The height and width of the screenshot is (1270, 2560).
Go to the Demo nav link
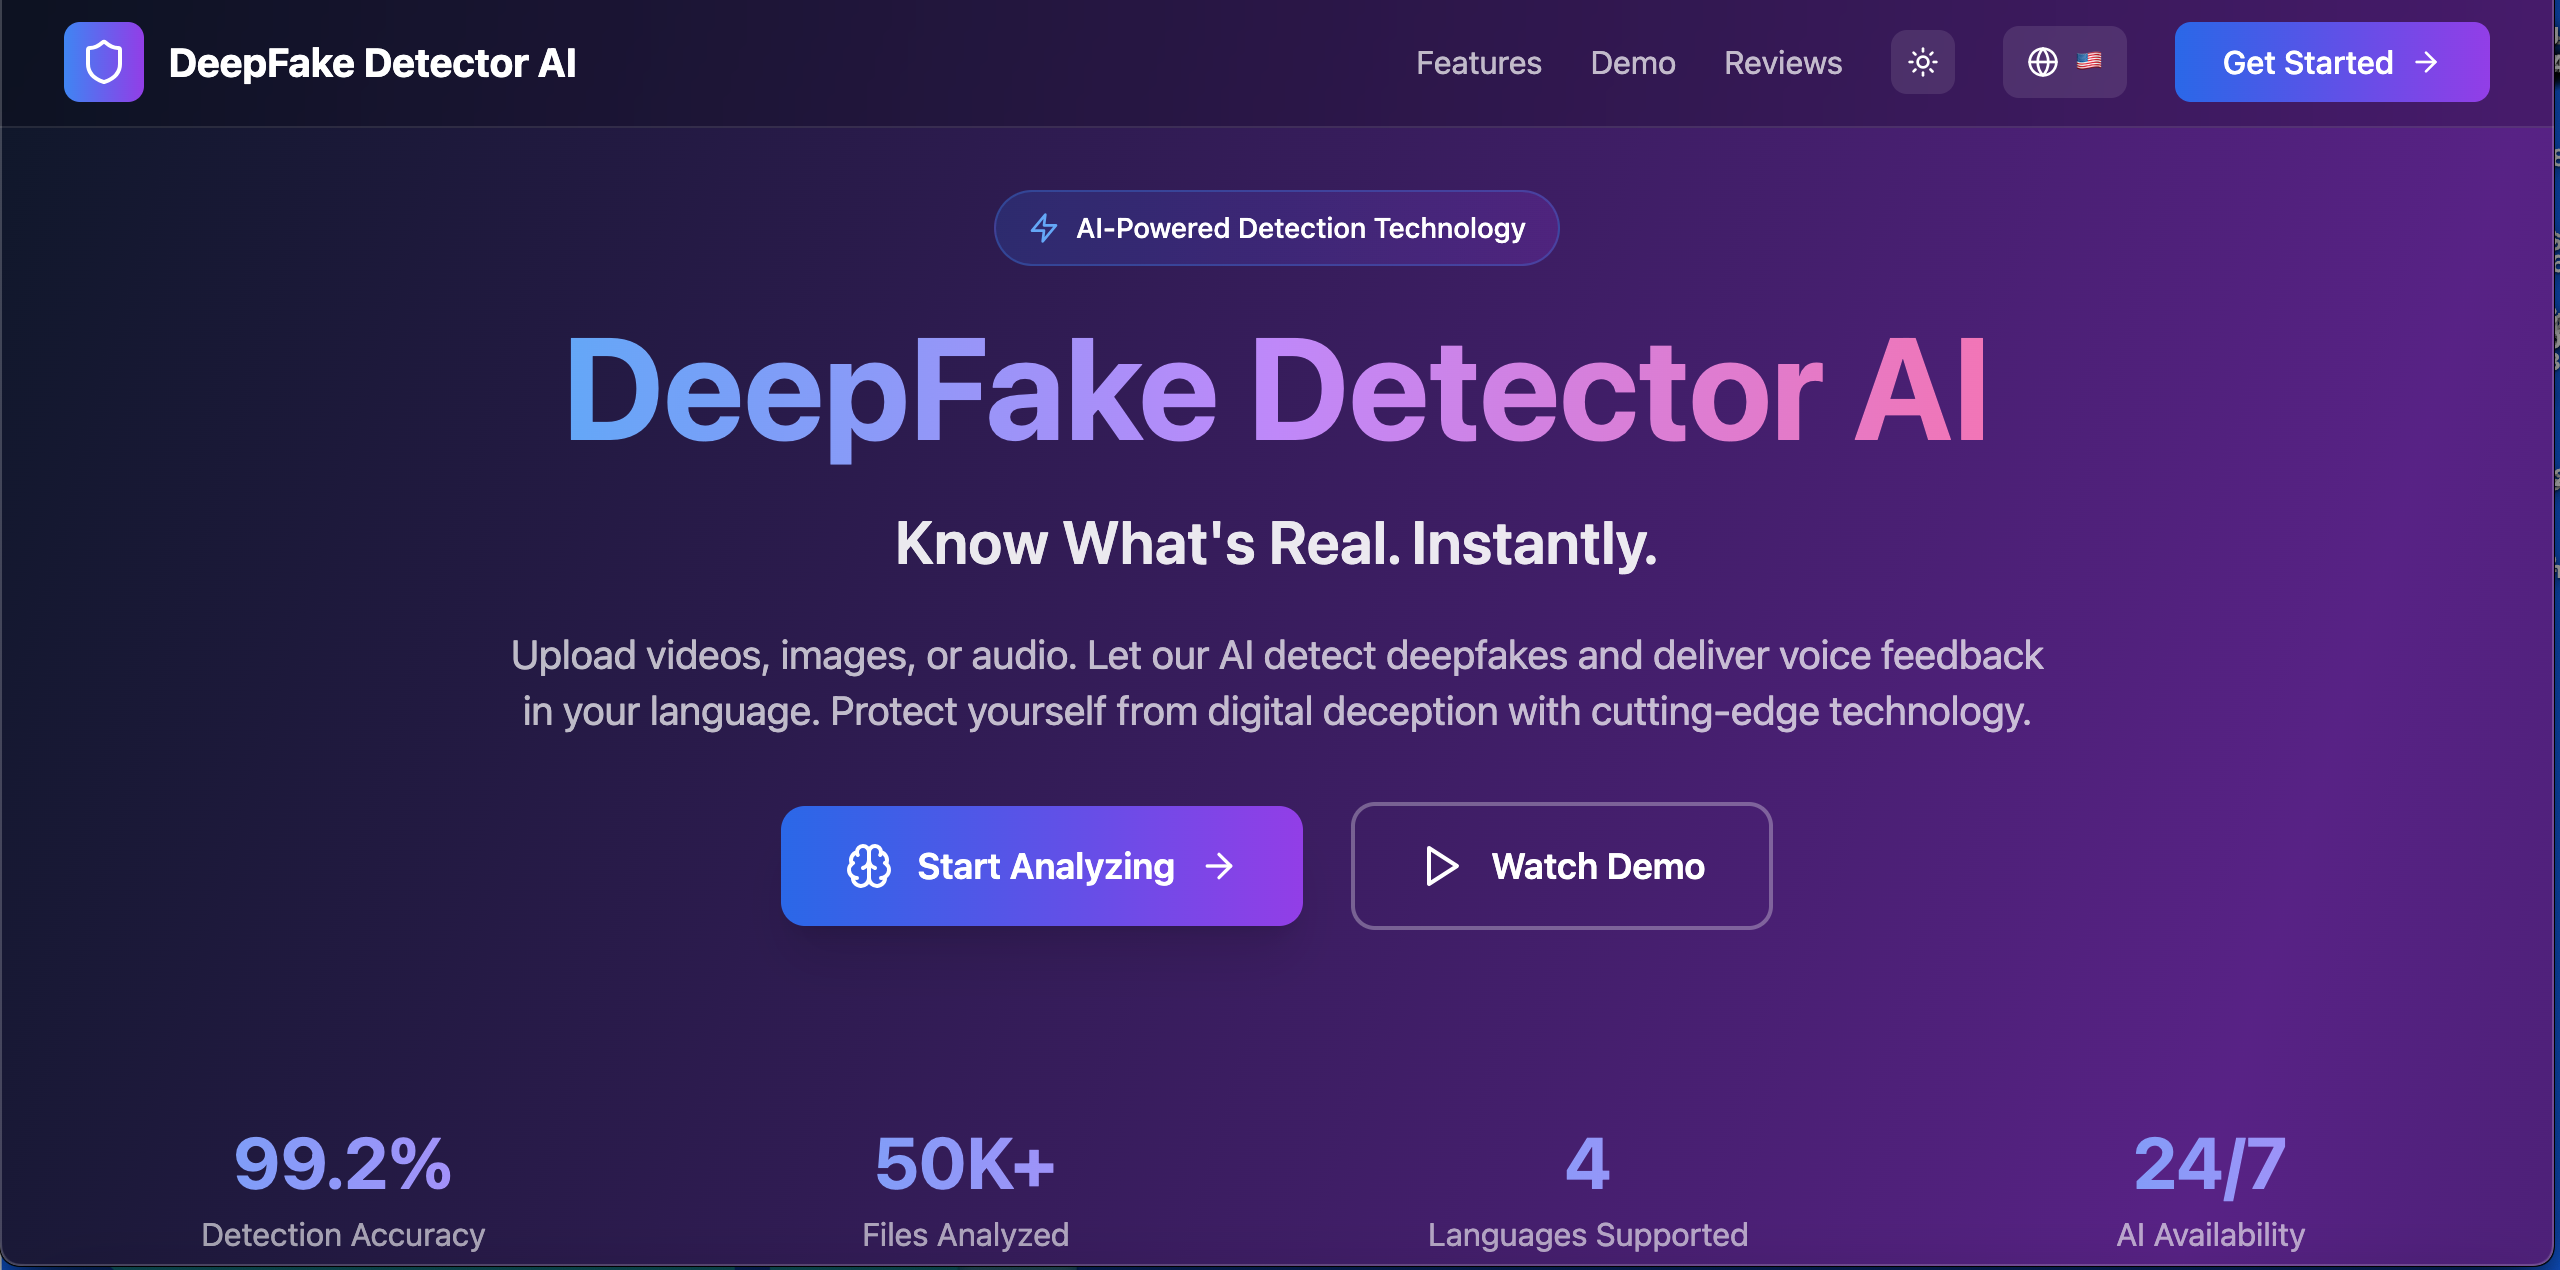[x=1632, y=63]
